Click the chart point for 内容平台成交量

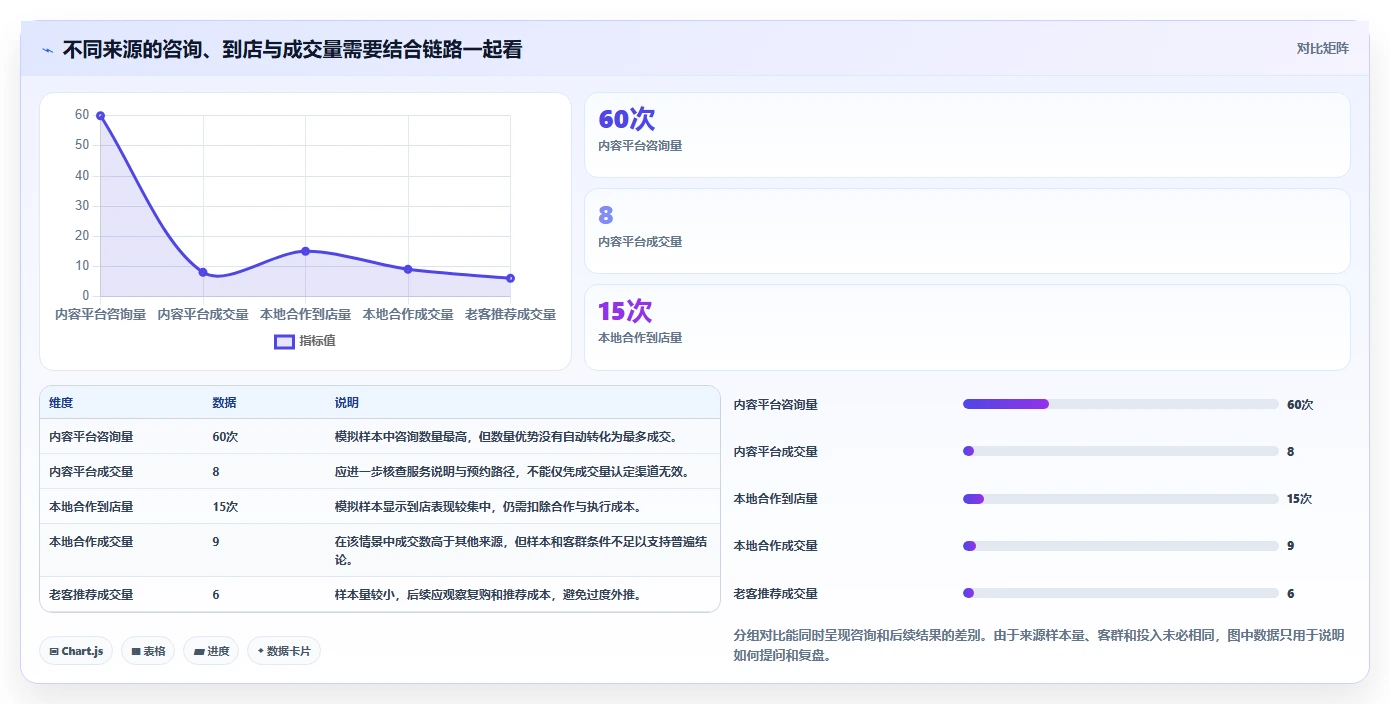[x=203, y=272]
